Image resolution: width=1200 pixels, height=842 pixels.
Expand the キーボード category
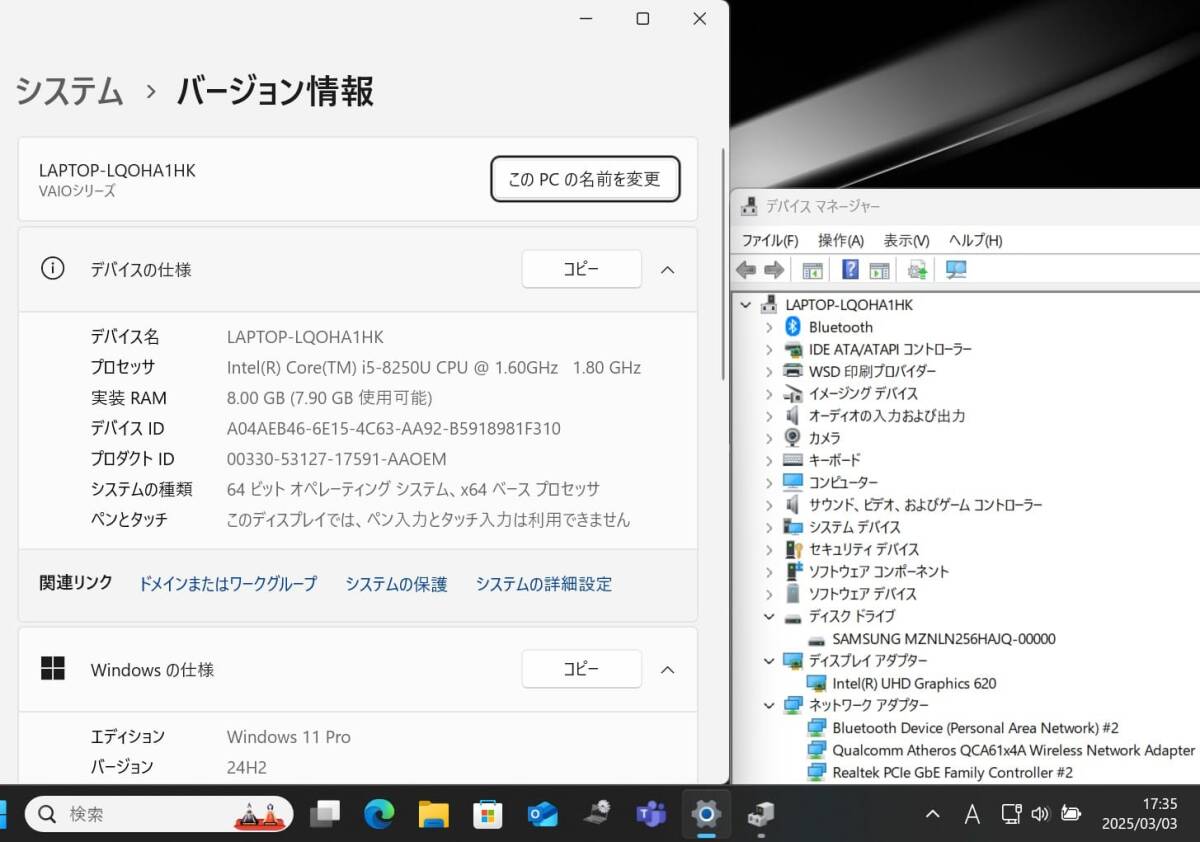(768, 460)
